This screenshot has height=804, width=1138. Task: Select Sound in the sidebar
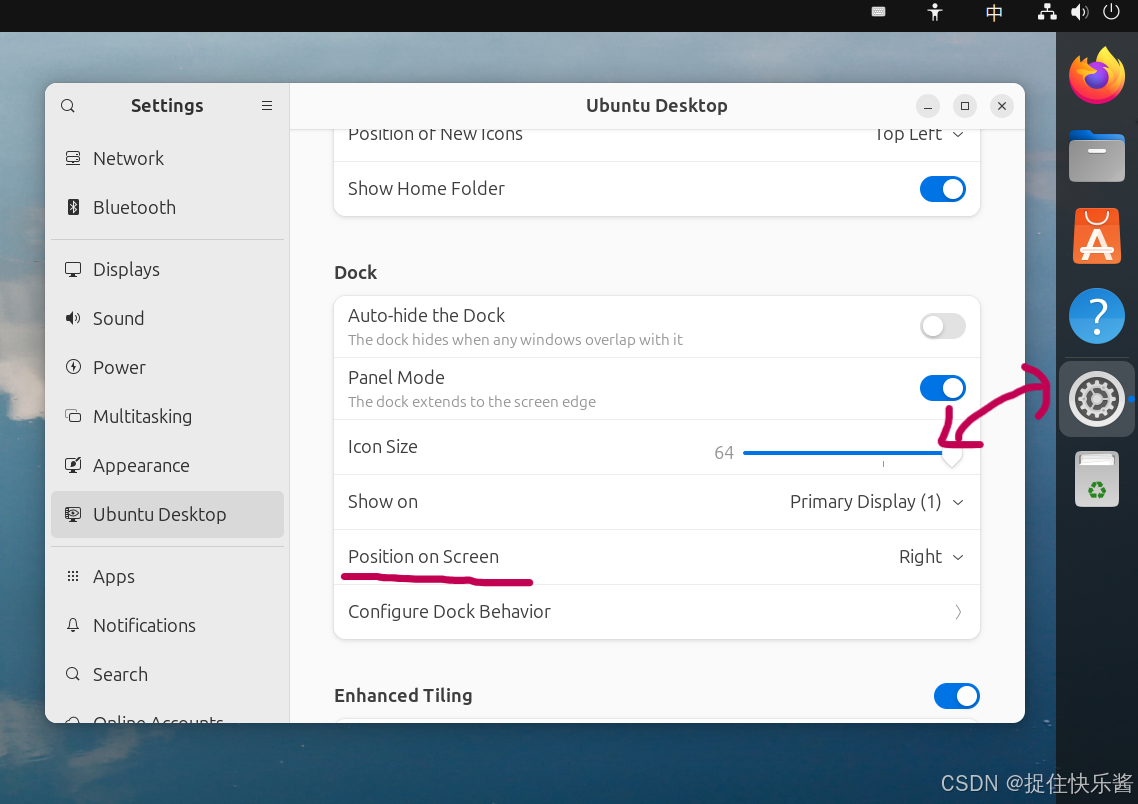pyautogui.click(x=167, y=319)
